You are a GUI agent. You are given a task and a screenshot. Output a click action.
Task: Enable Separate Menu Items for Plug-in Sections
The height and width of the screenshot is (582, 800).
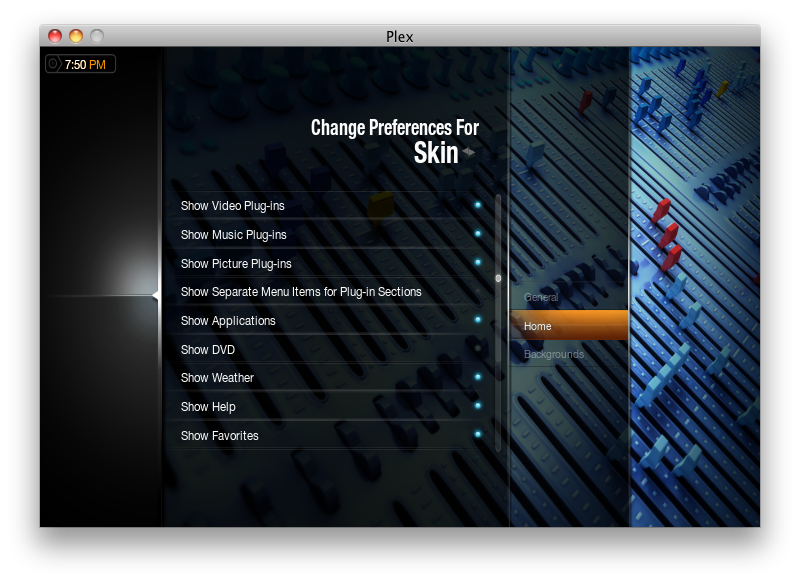click(478, 291)
